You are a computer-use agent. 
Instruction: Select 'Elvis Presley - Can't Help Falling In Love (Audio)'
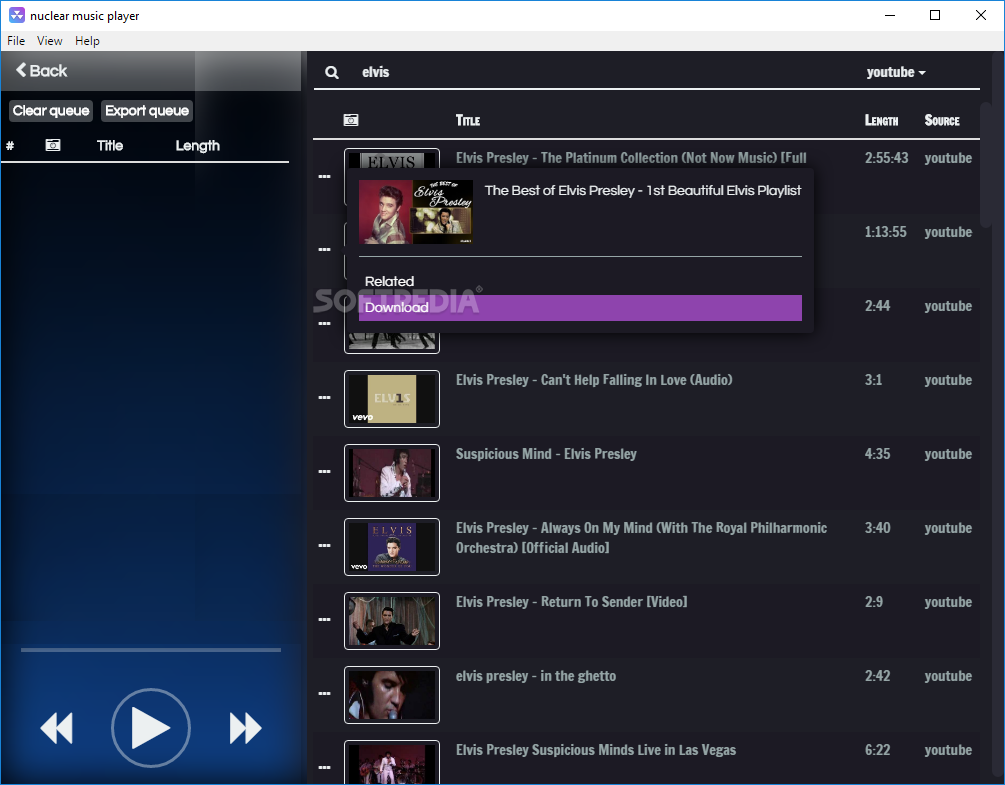[x=594, y=380]
